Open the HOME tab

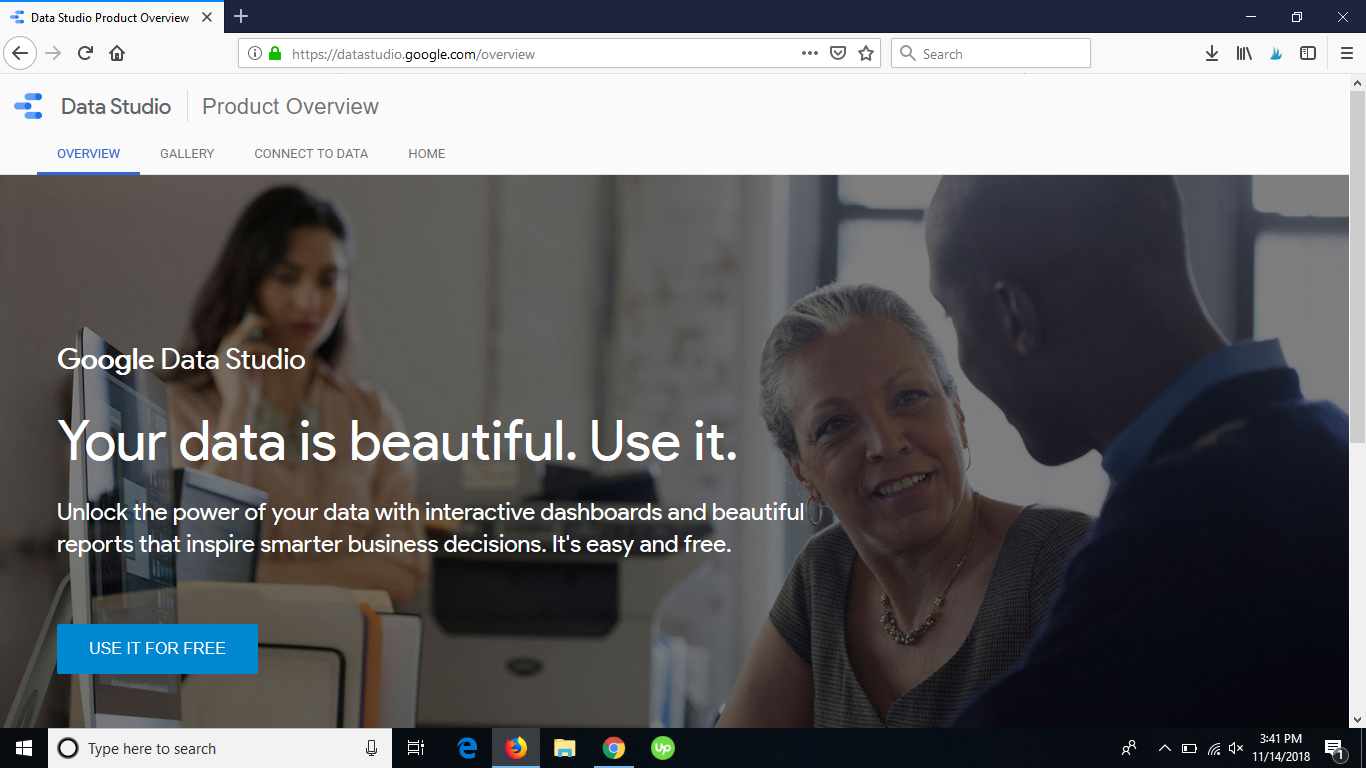tap(427, 154)
